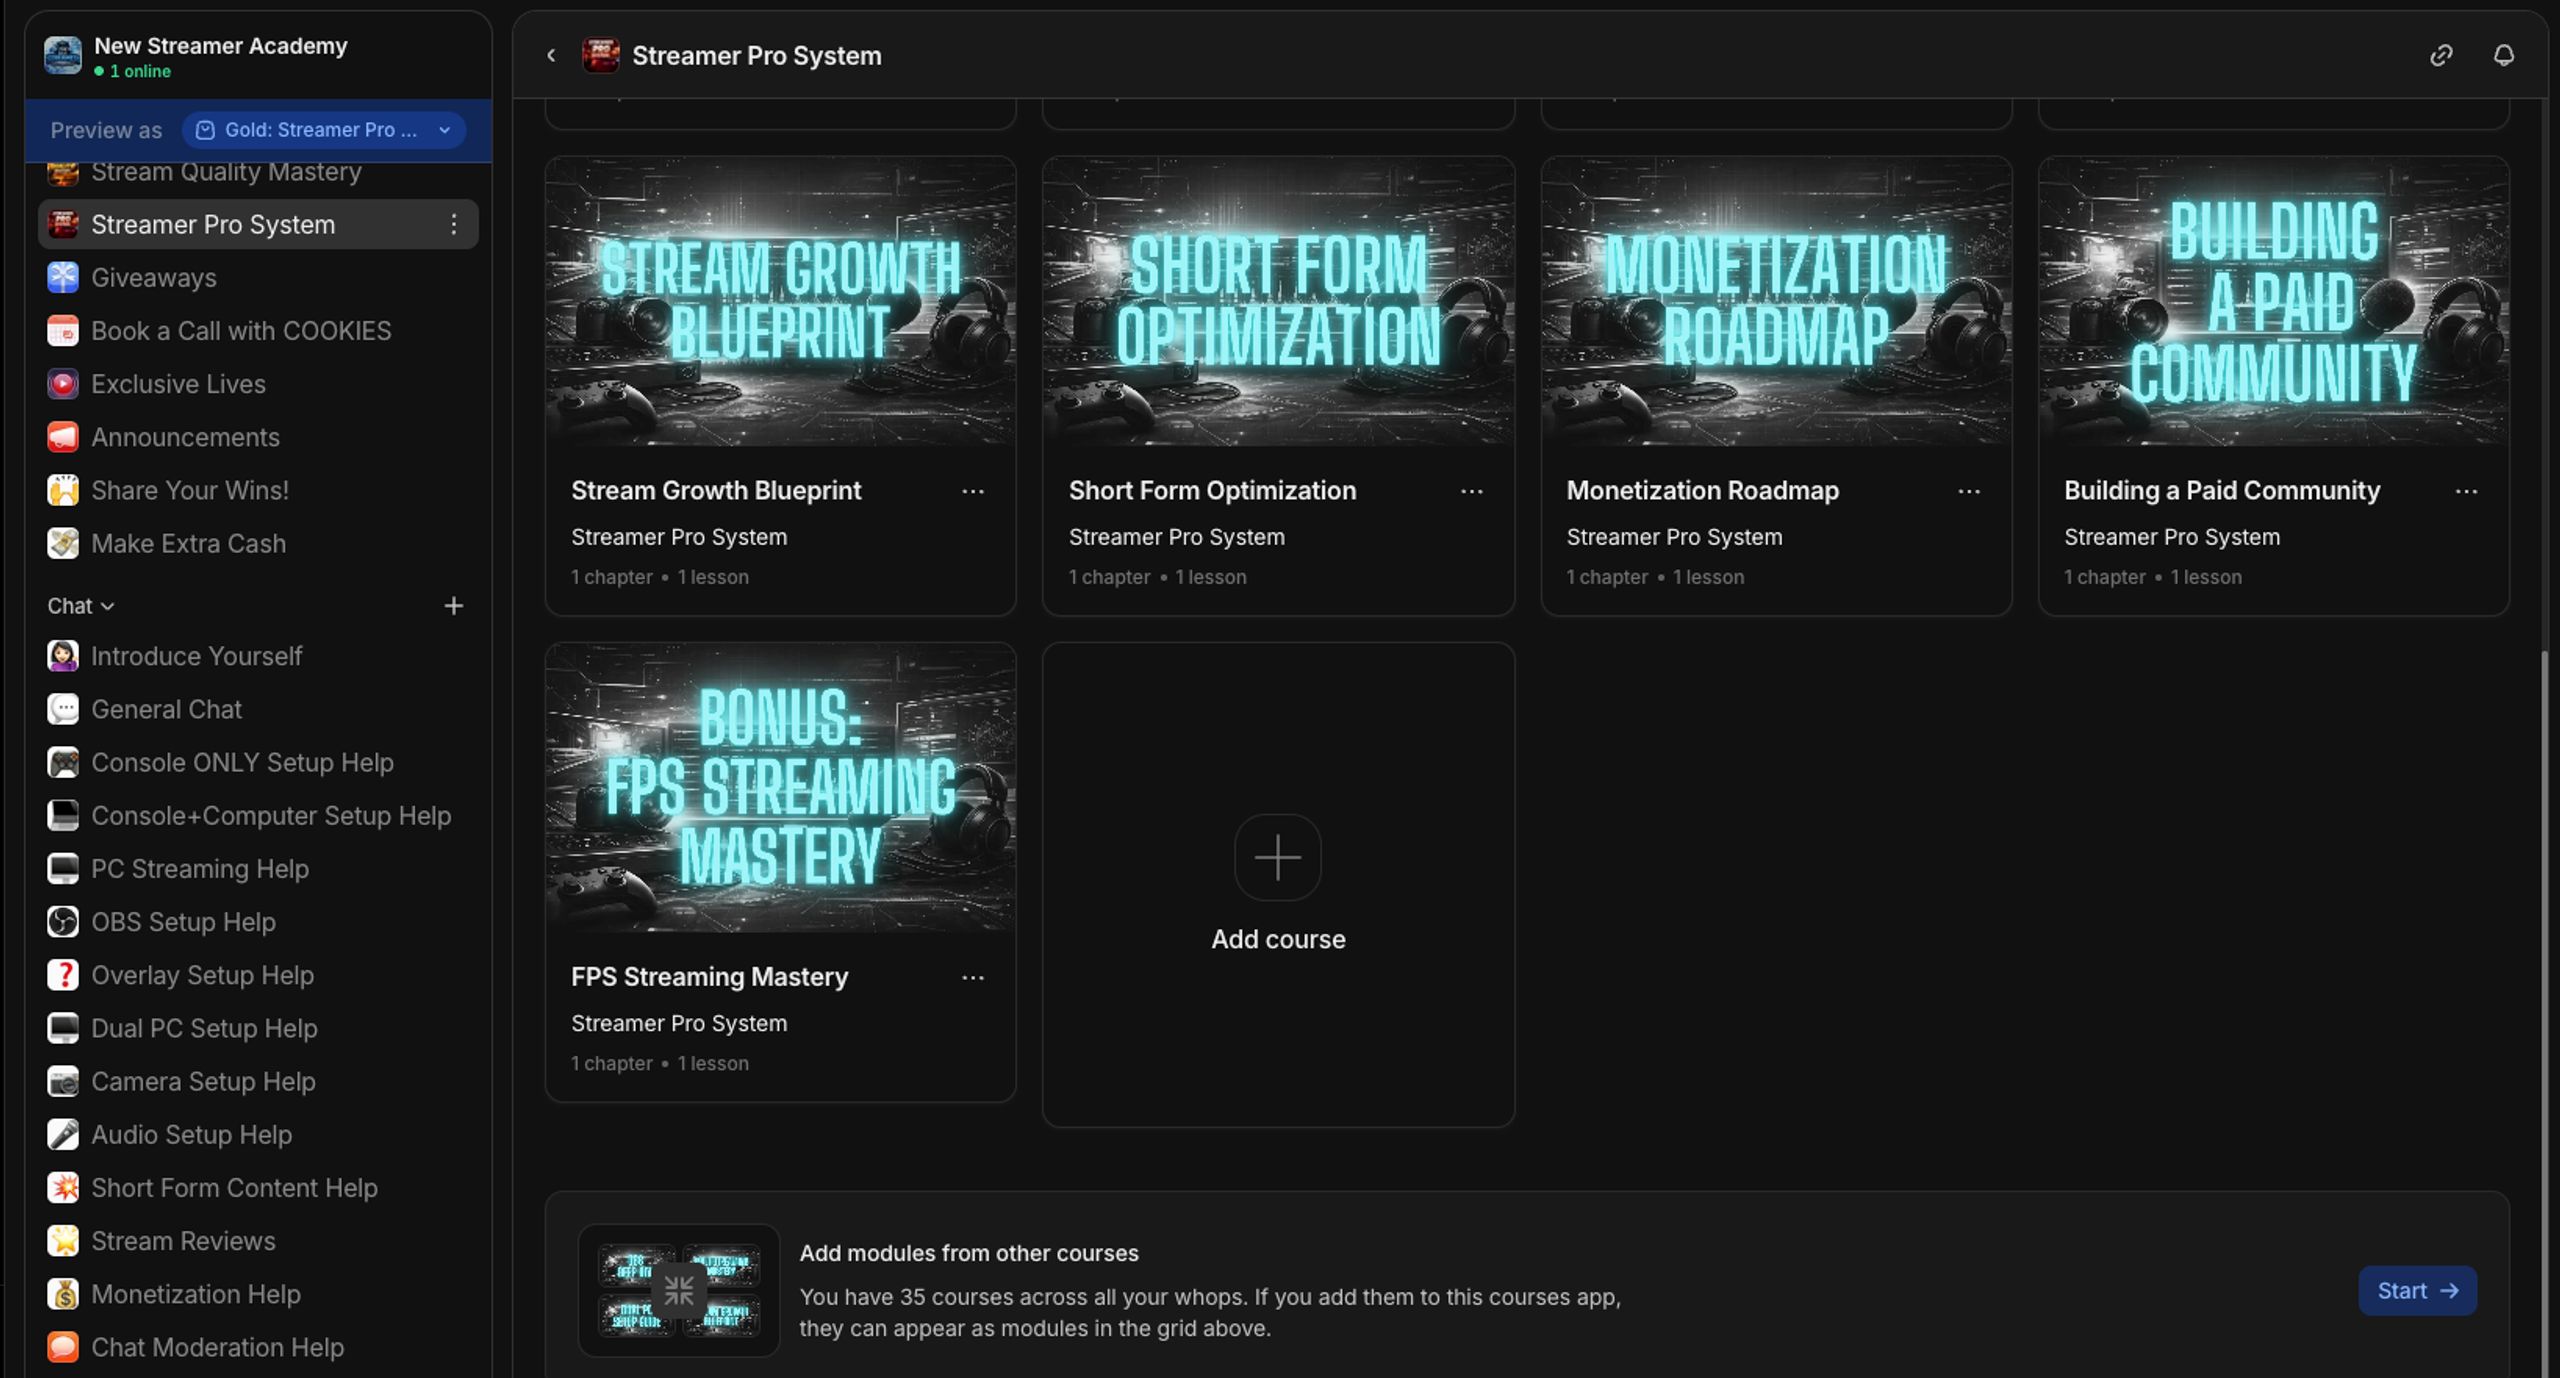Open Console ONLY Setup Help chat

click(258, 762)
